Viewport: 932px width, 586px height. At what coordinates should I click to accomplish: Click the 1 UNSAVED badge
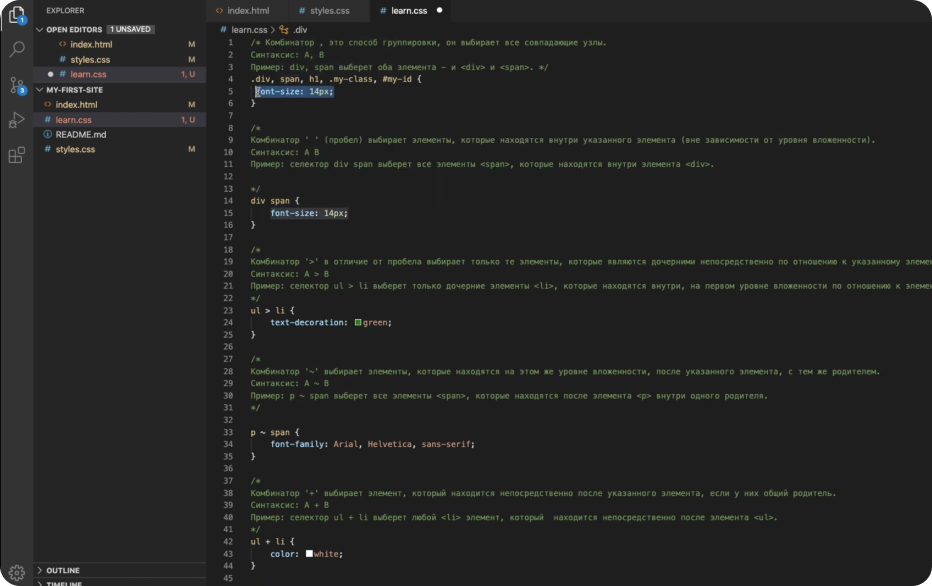pos(131,29)
